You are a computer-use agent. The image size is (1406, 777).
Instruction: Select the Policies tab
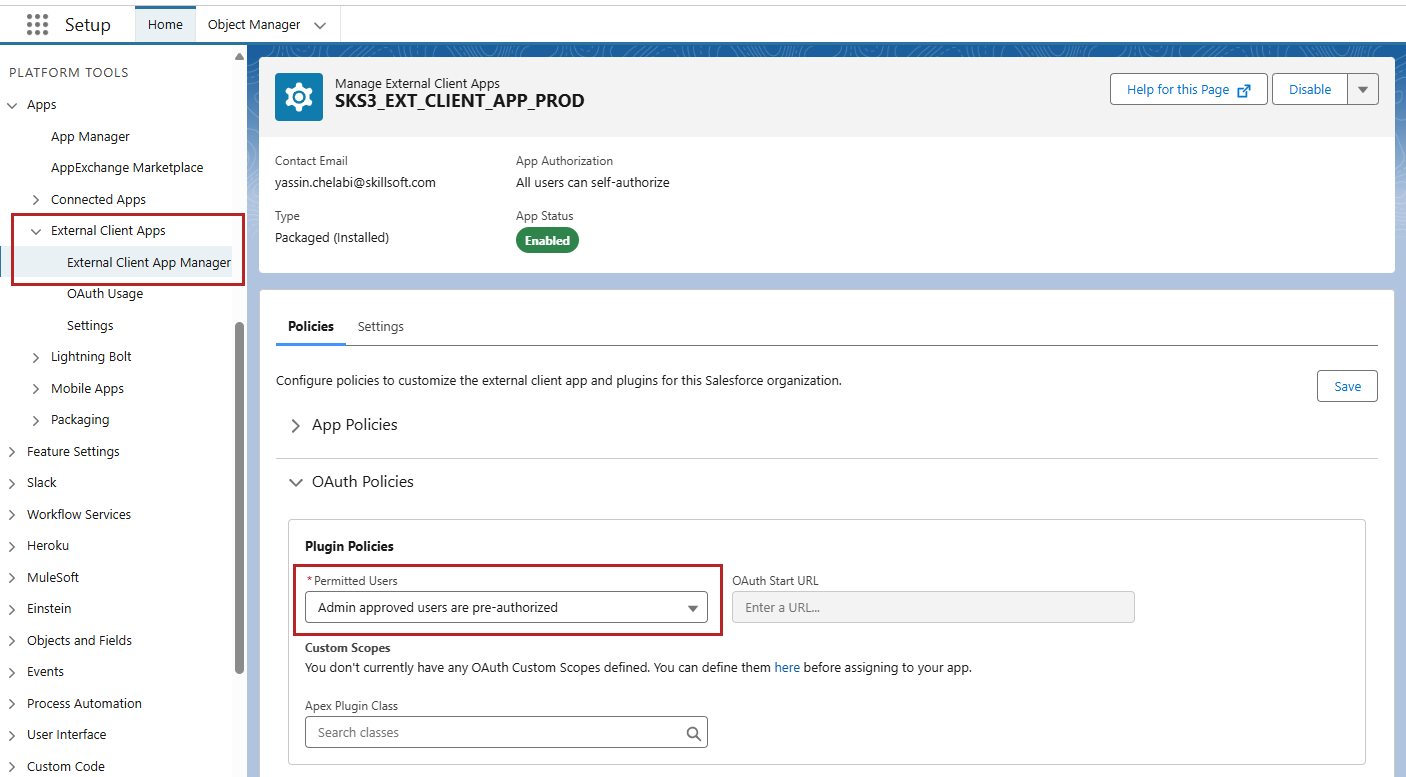coord(311,327)
